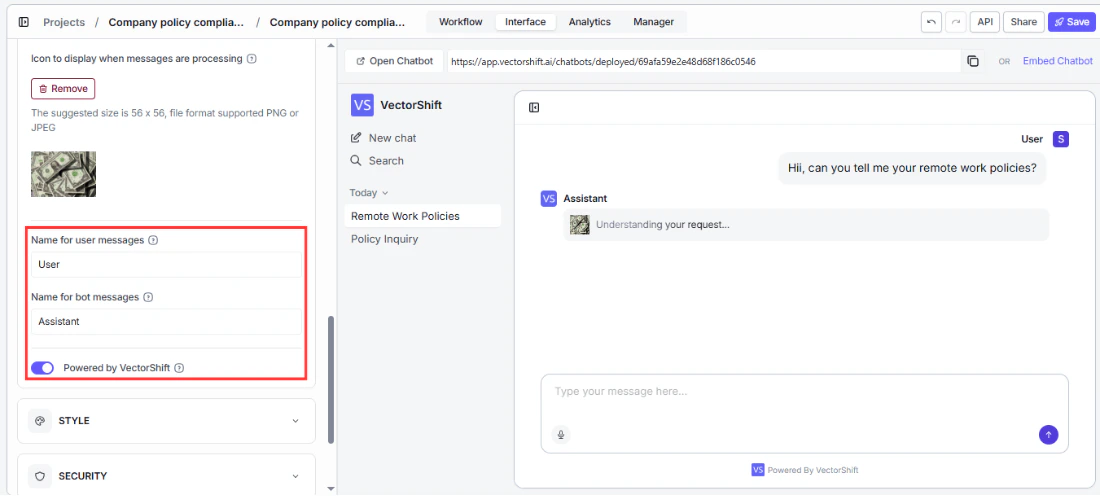Click the Embed Chatbot link

click(x=1057, y=61)
